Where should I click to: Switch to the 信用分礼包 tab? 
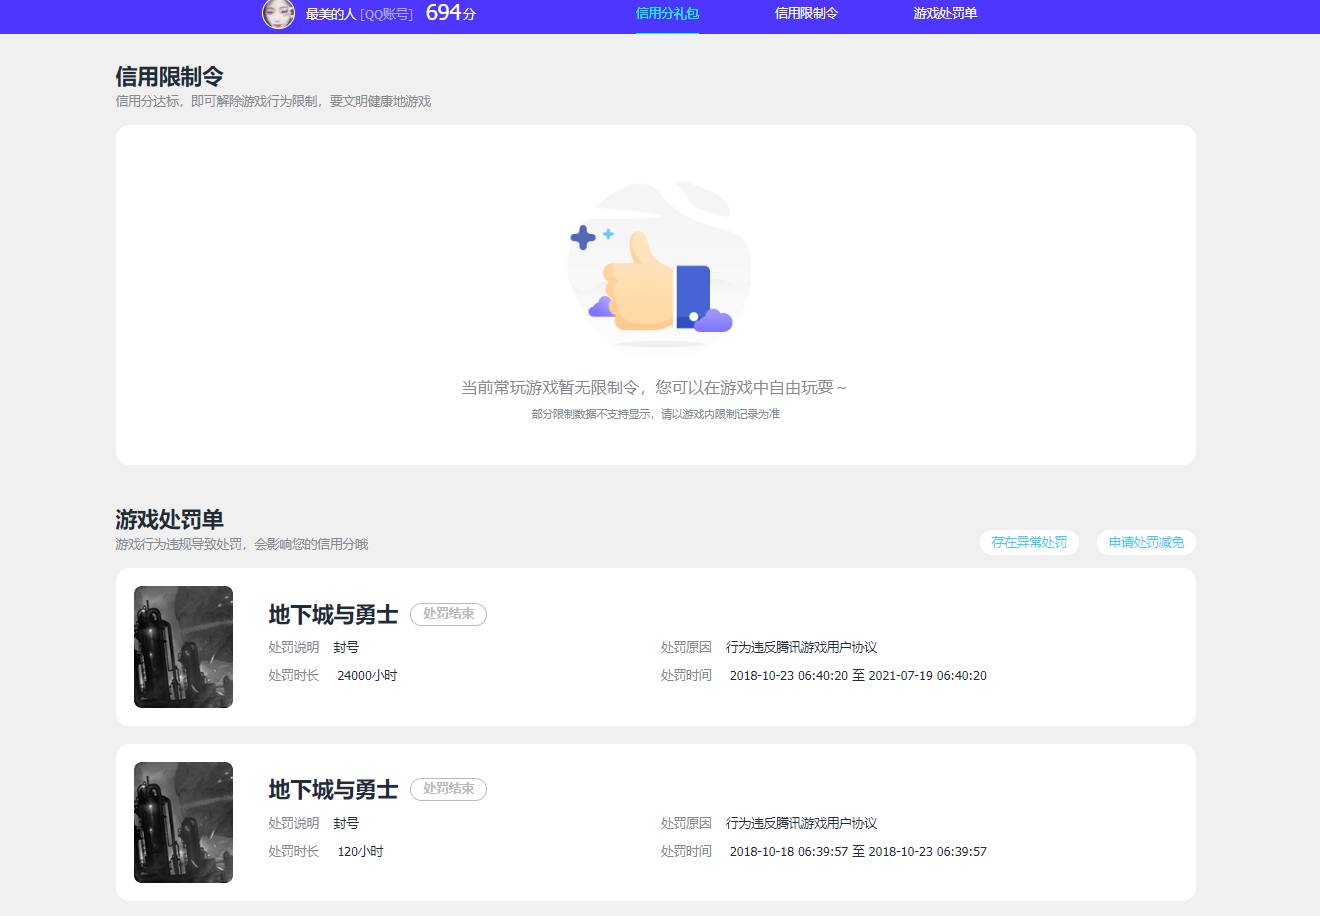(x=667, y=15)
